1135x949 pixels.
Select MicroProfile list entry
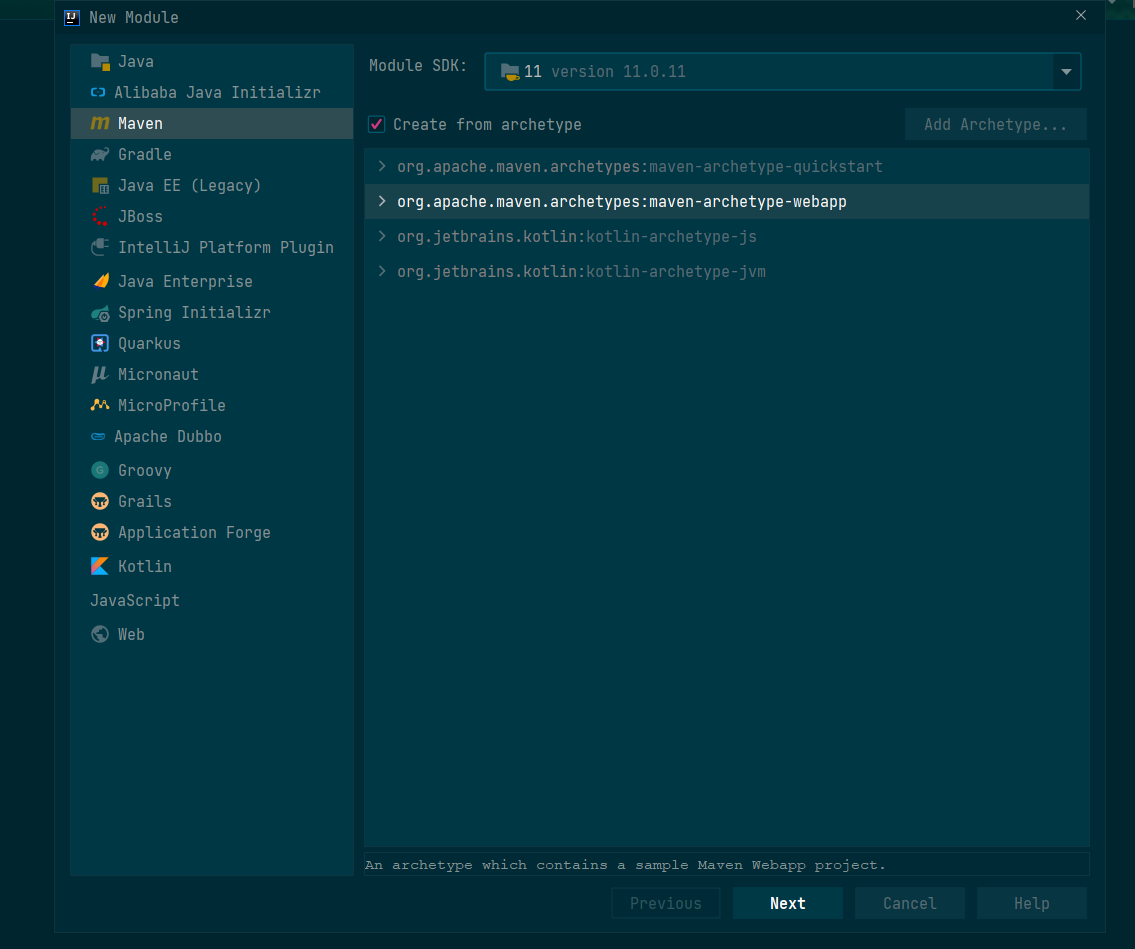pos(212,405)
